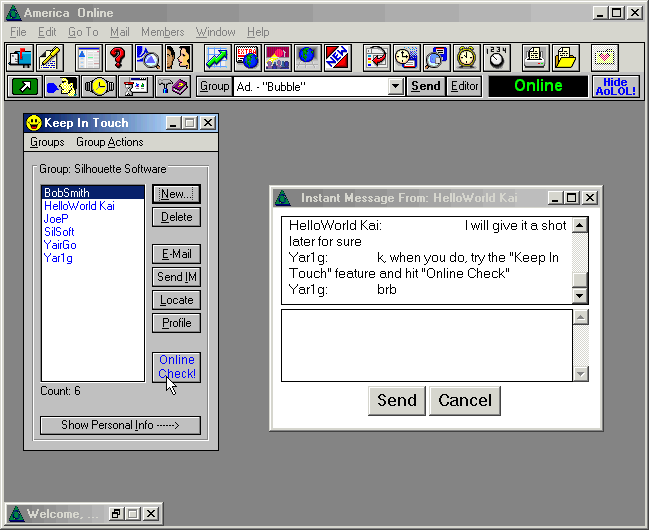
Task: Toggle the Hide AoLOL! button
Action: (x=615, y=86)
